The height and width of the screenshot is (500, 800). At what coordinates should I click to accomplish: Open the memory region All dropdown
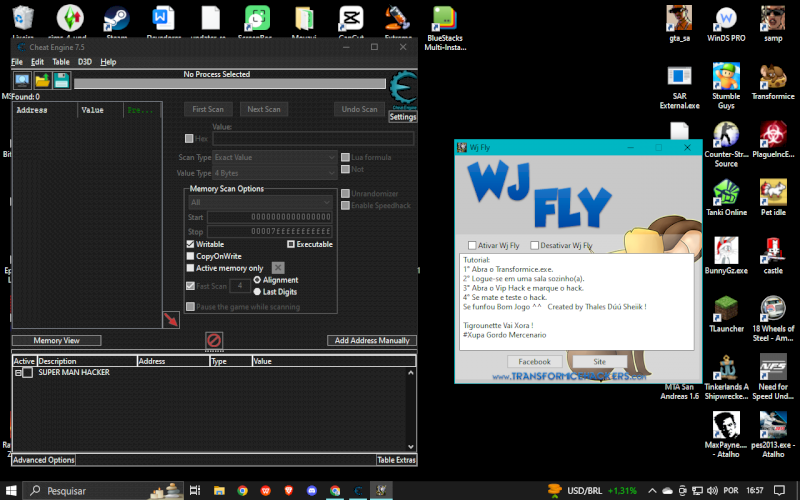tap(260, 203)
